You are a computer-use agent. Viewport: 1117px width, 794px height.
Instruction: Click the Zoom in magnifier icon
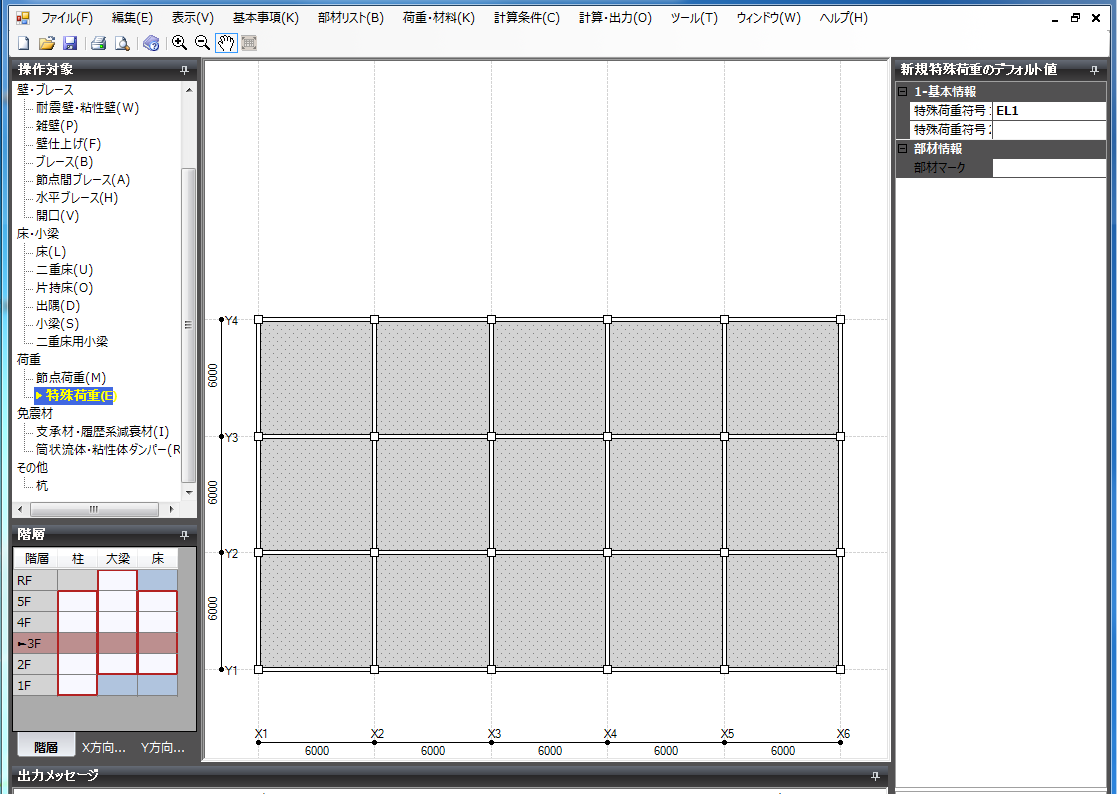point(180,43)
